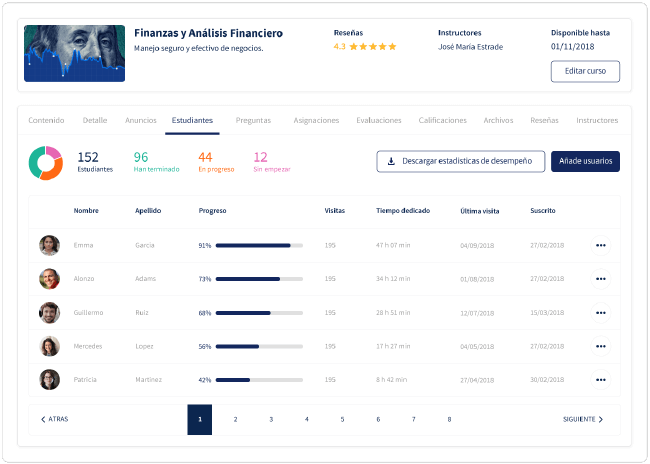Click the 44 En progreso stat
Screen dimensions: 650x464
(x=216, y=162)
